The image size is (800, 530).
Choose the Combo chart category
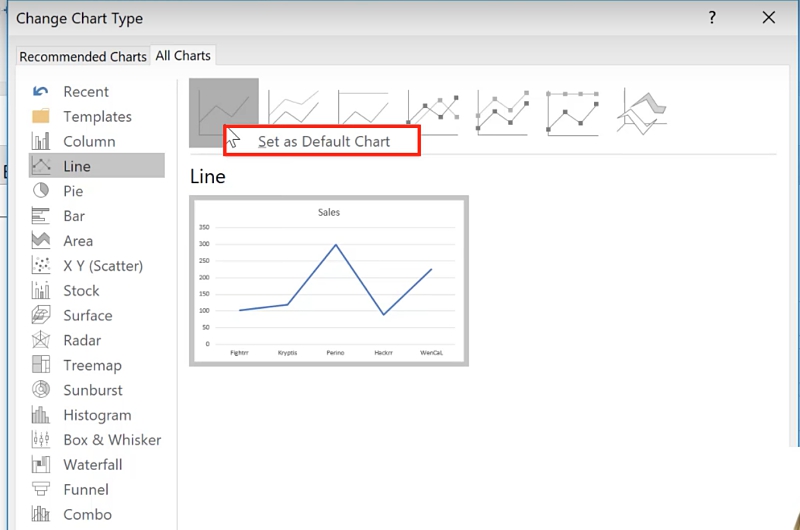tap(87, 514)
